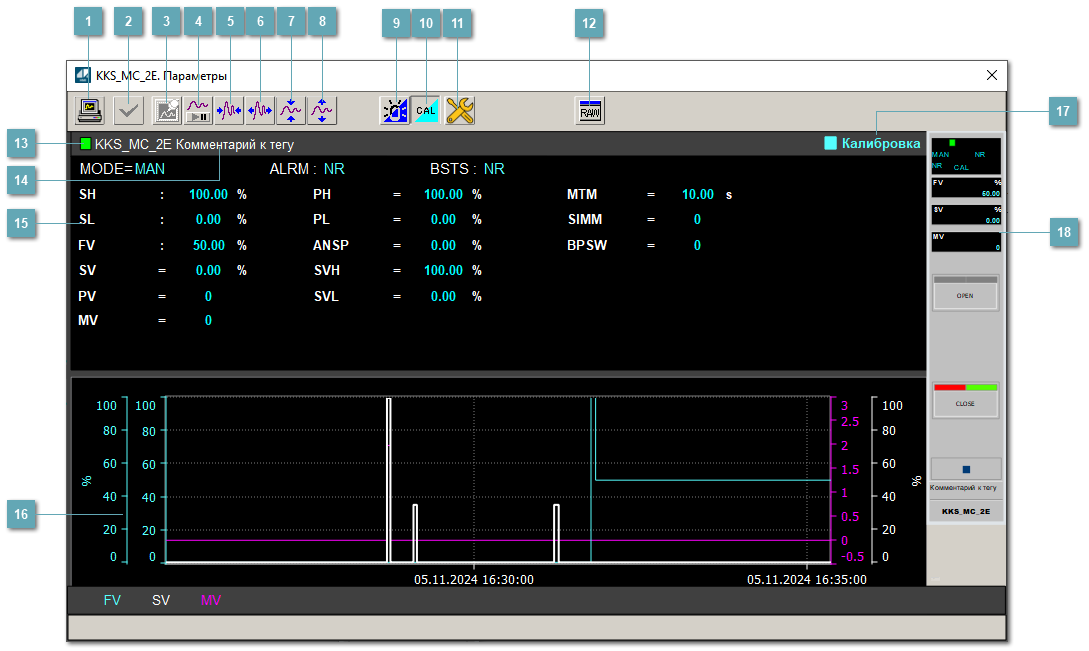Image resolution: width=1089 pixels, height=651 pixels.
Task: Compress the trend vertical scale
Action: click(x=291, y=110)
